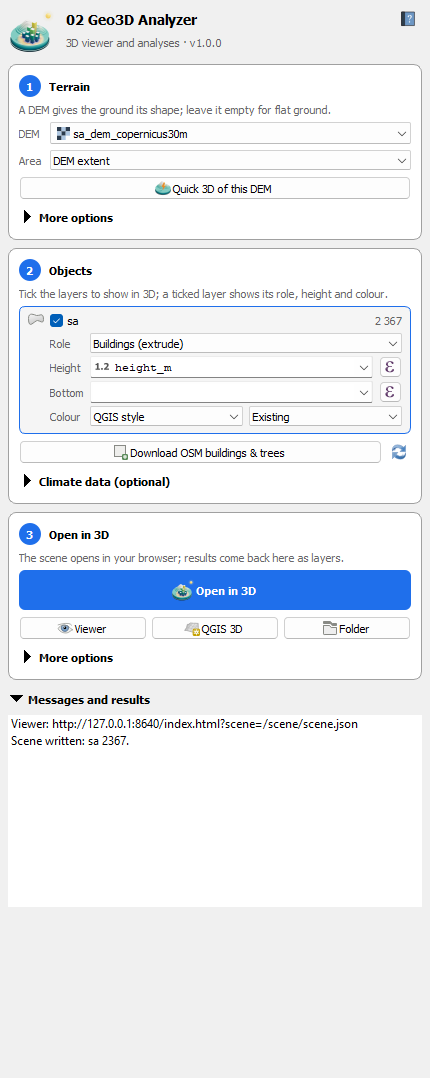Open Height expression editor (epsilon button)

pos(390,367)
